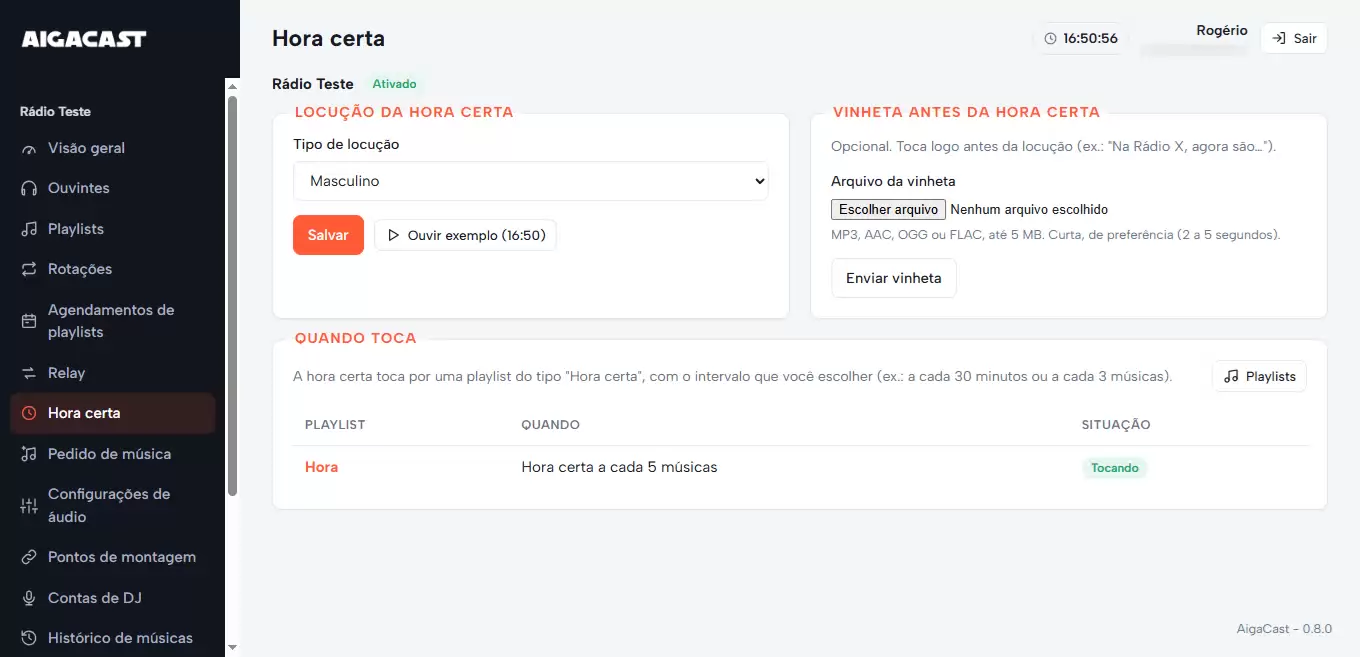1360x657 pixels.
Task: Open the Hora playlist link
Action: (x=322, y=467)
